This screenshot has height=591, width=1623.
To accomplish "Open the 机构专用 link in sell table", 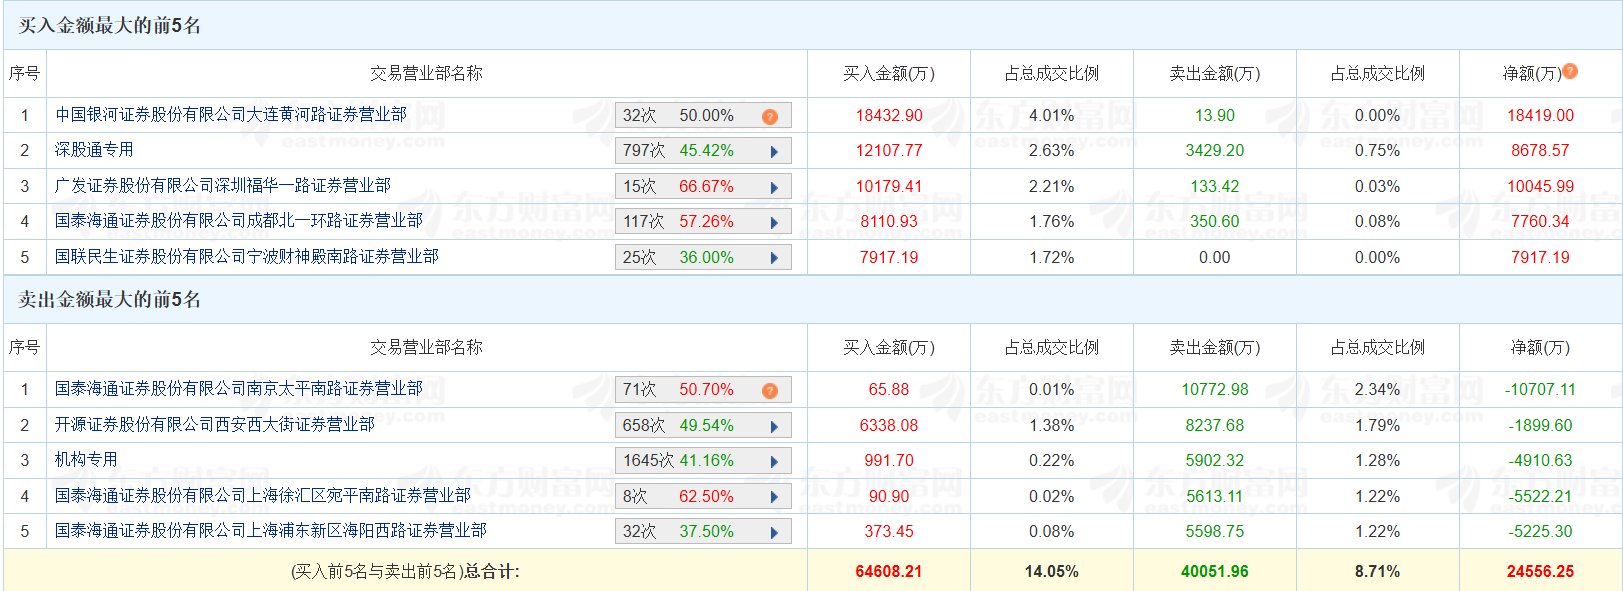I will pos(86,460).
